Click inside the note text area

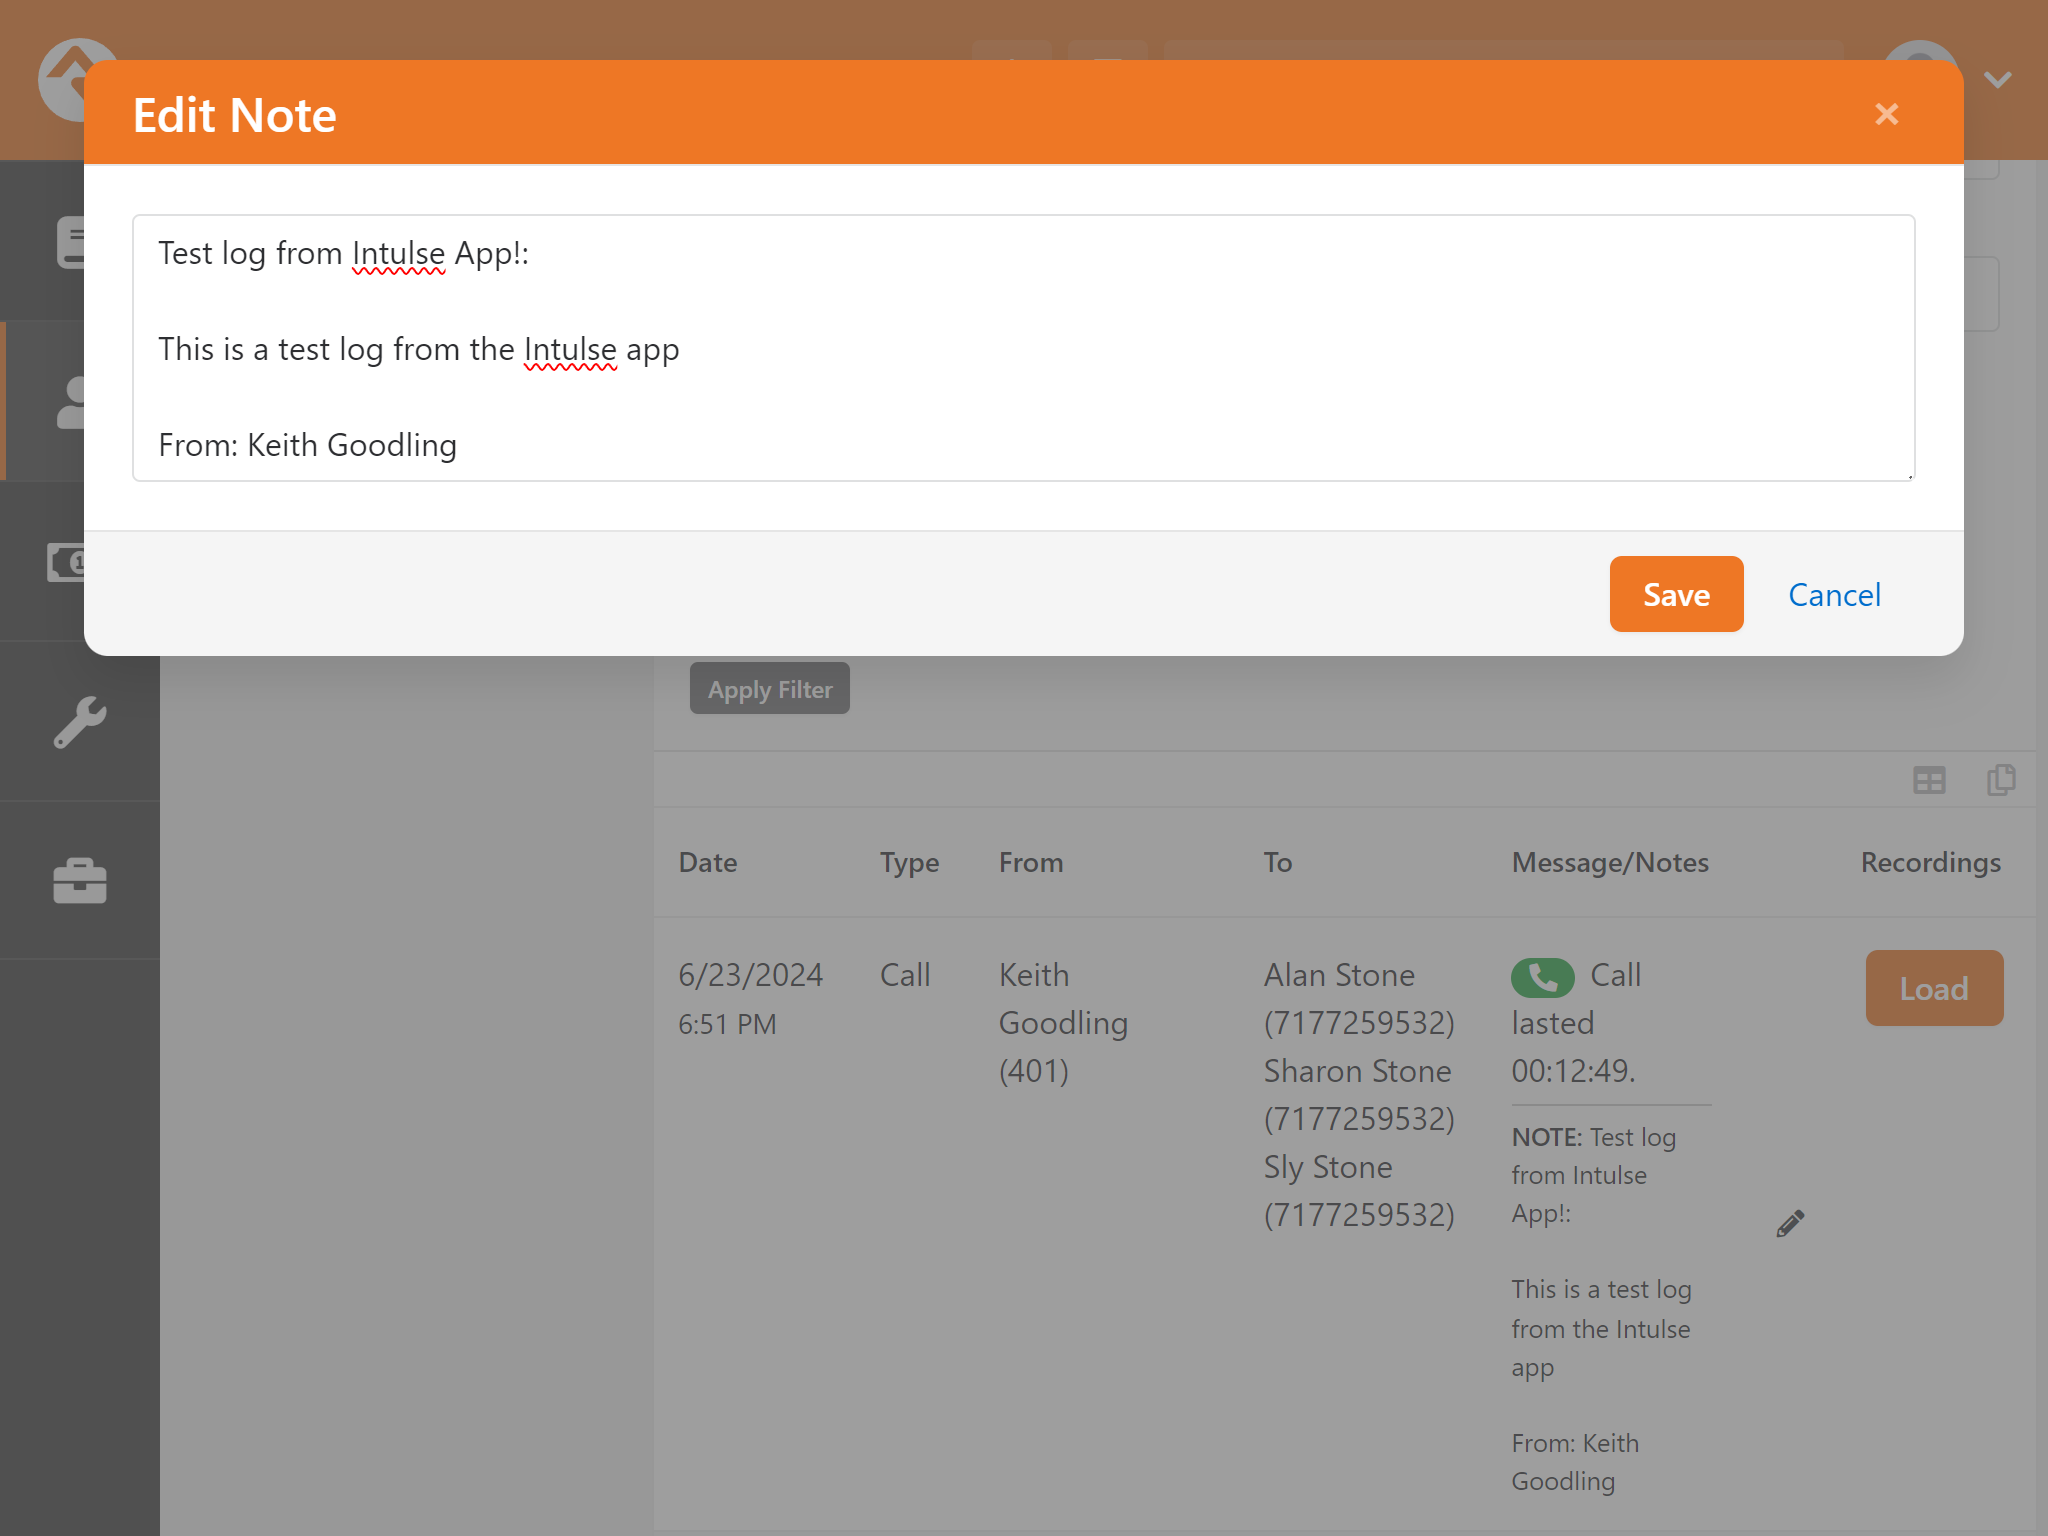pyautogui.click(x=1023, y=348)
